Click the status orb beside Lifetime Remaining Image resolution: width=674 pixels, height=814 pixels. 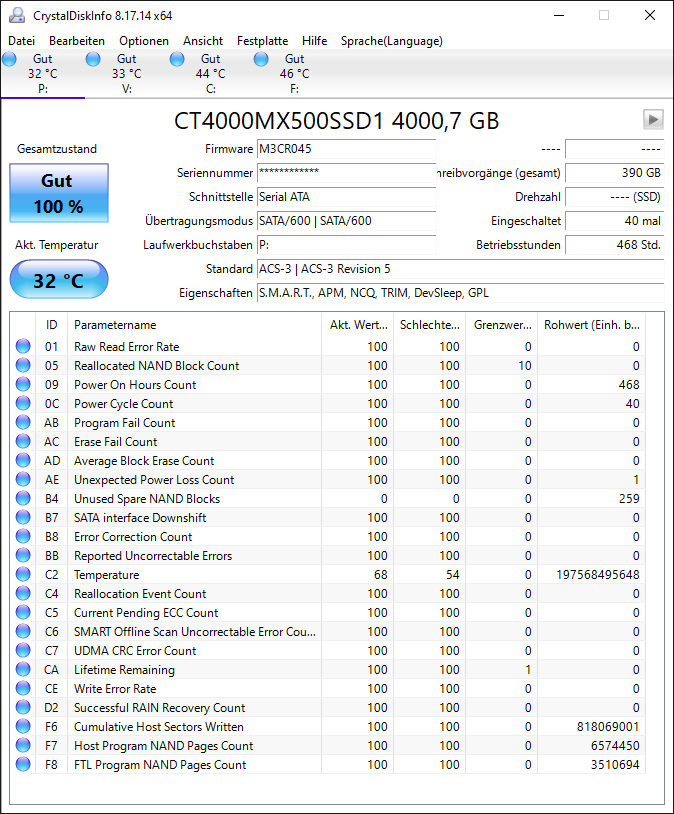coord(23,669)
